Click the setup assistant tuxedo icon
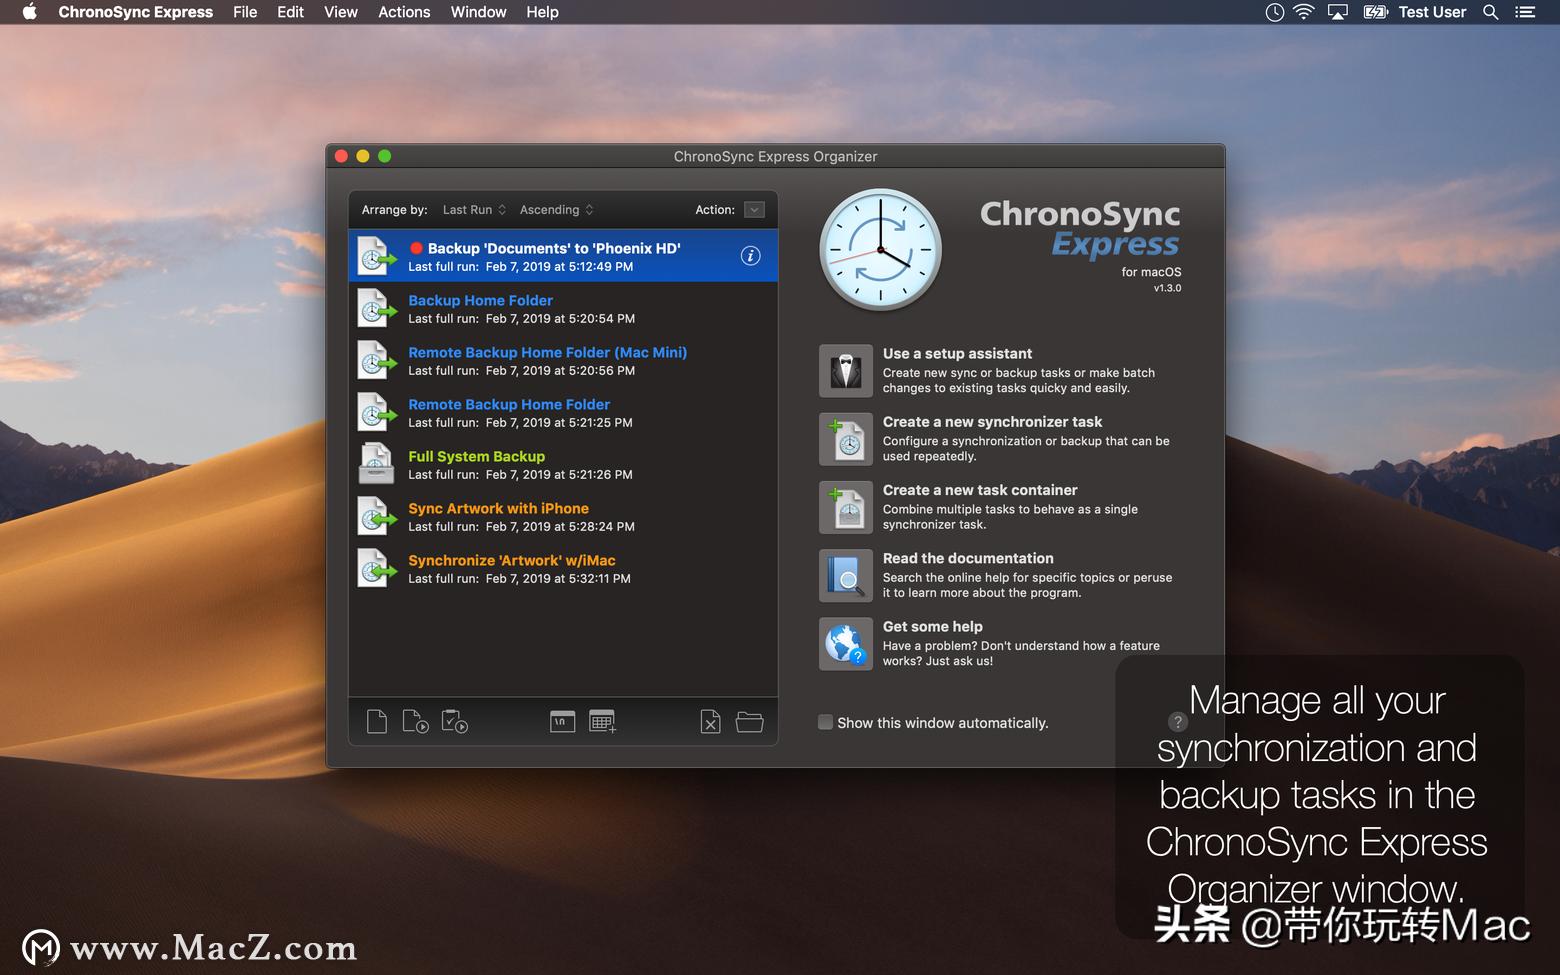 (x=846, y=371)
